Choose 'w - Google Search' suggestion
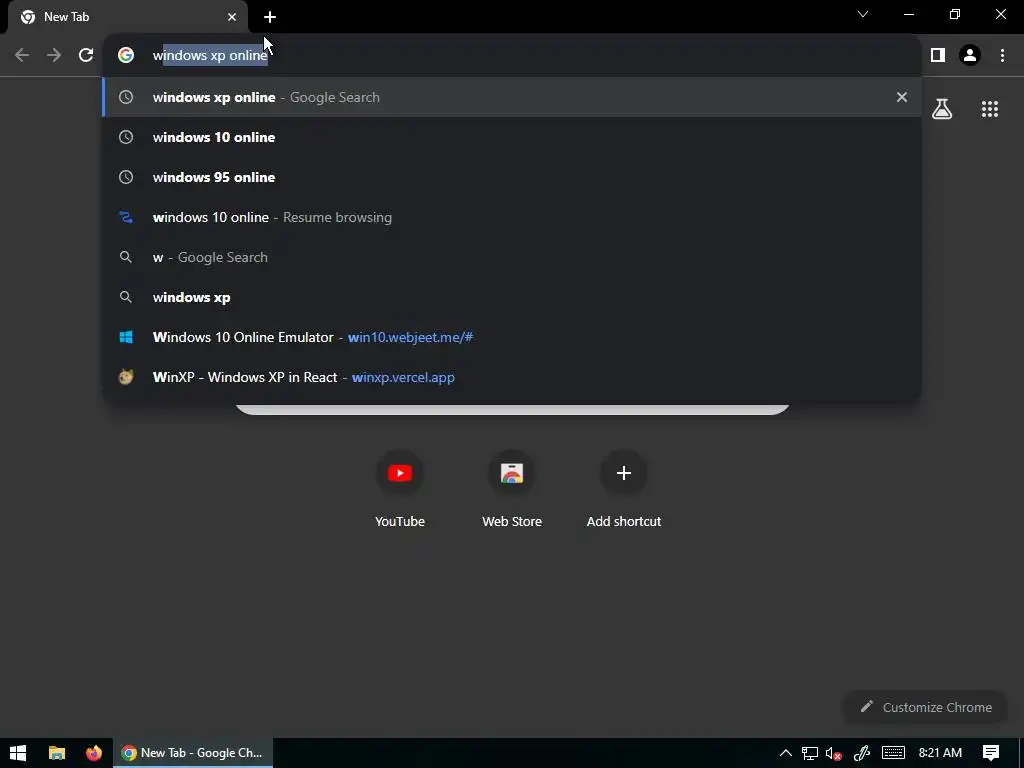The width and height of the screenshot is (1024, 768). click(x=512, y=257)
